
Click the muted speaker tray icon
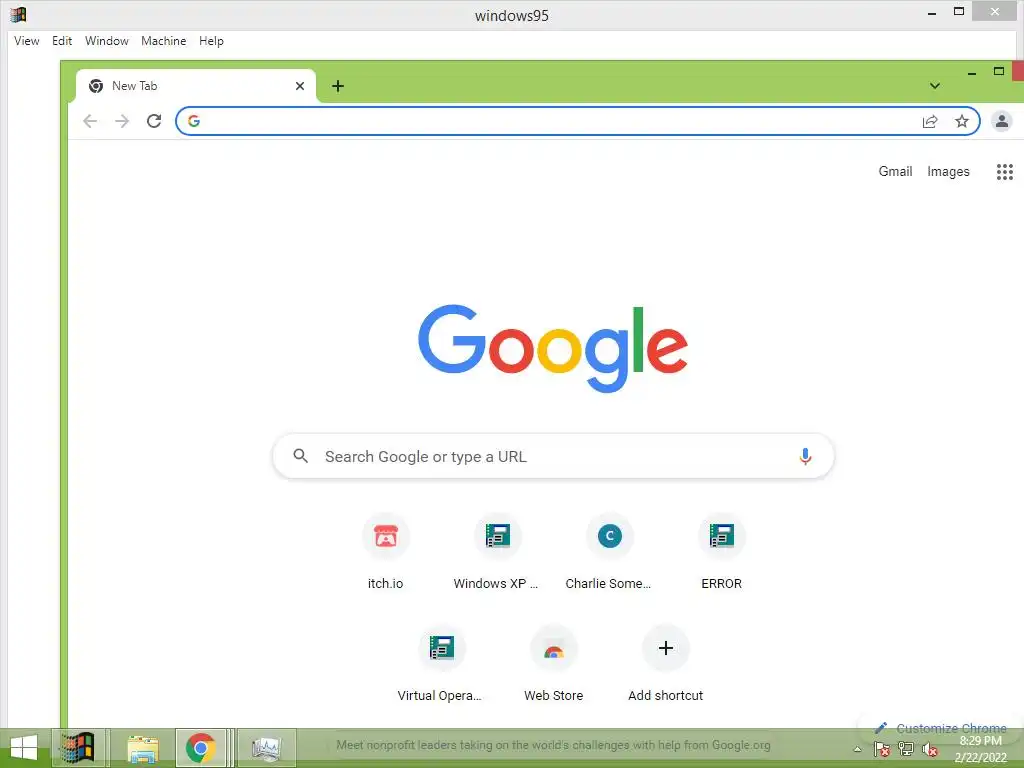(930, 749)
